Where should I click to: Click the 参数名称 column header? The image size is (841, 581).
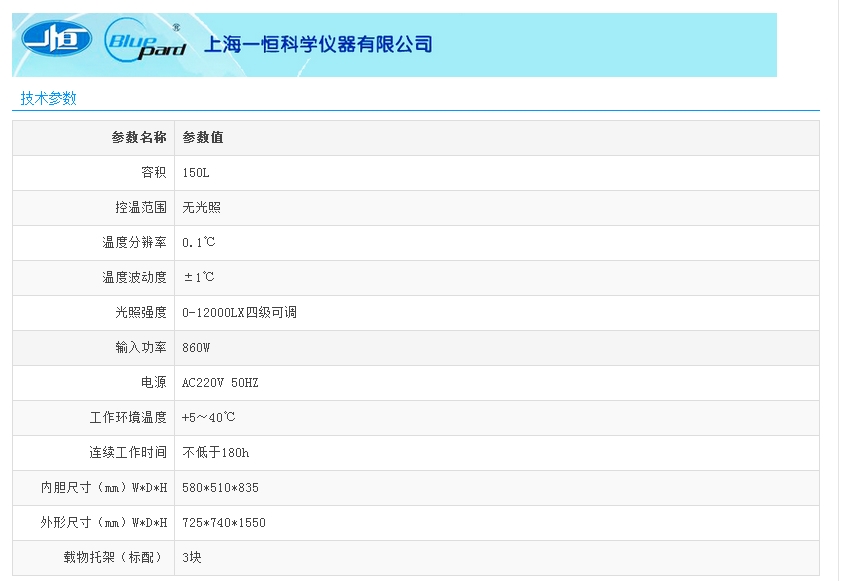(138, 138)
